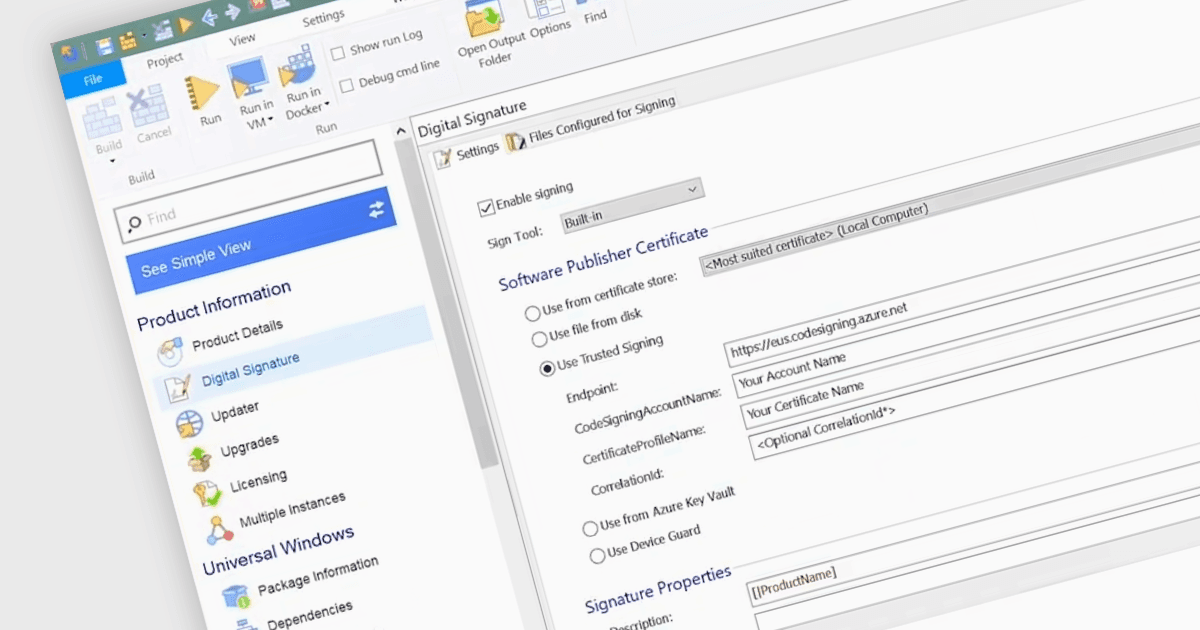
Task: Open Product Details in the sidebar
Action: (237, 334)
